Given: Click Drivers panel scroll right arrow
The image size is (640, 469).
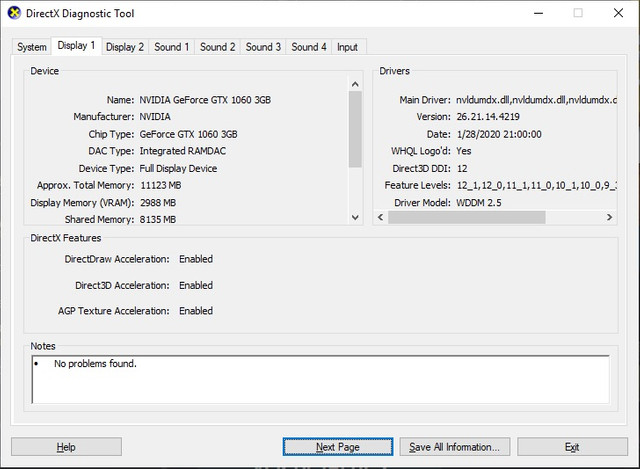Looking at the screenshot, I should coord(609,217).
